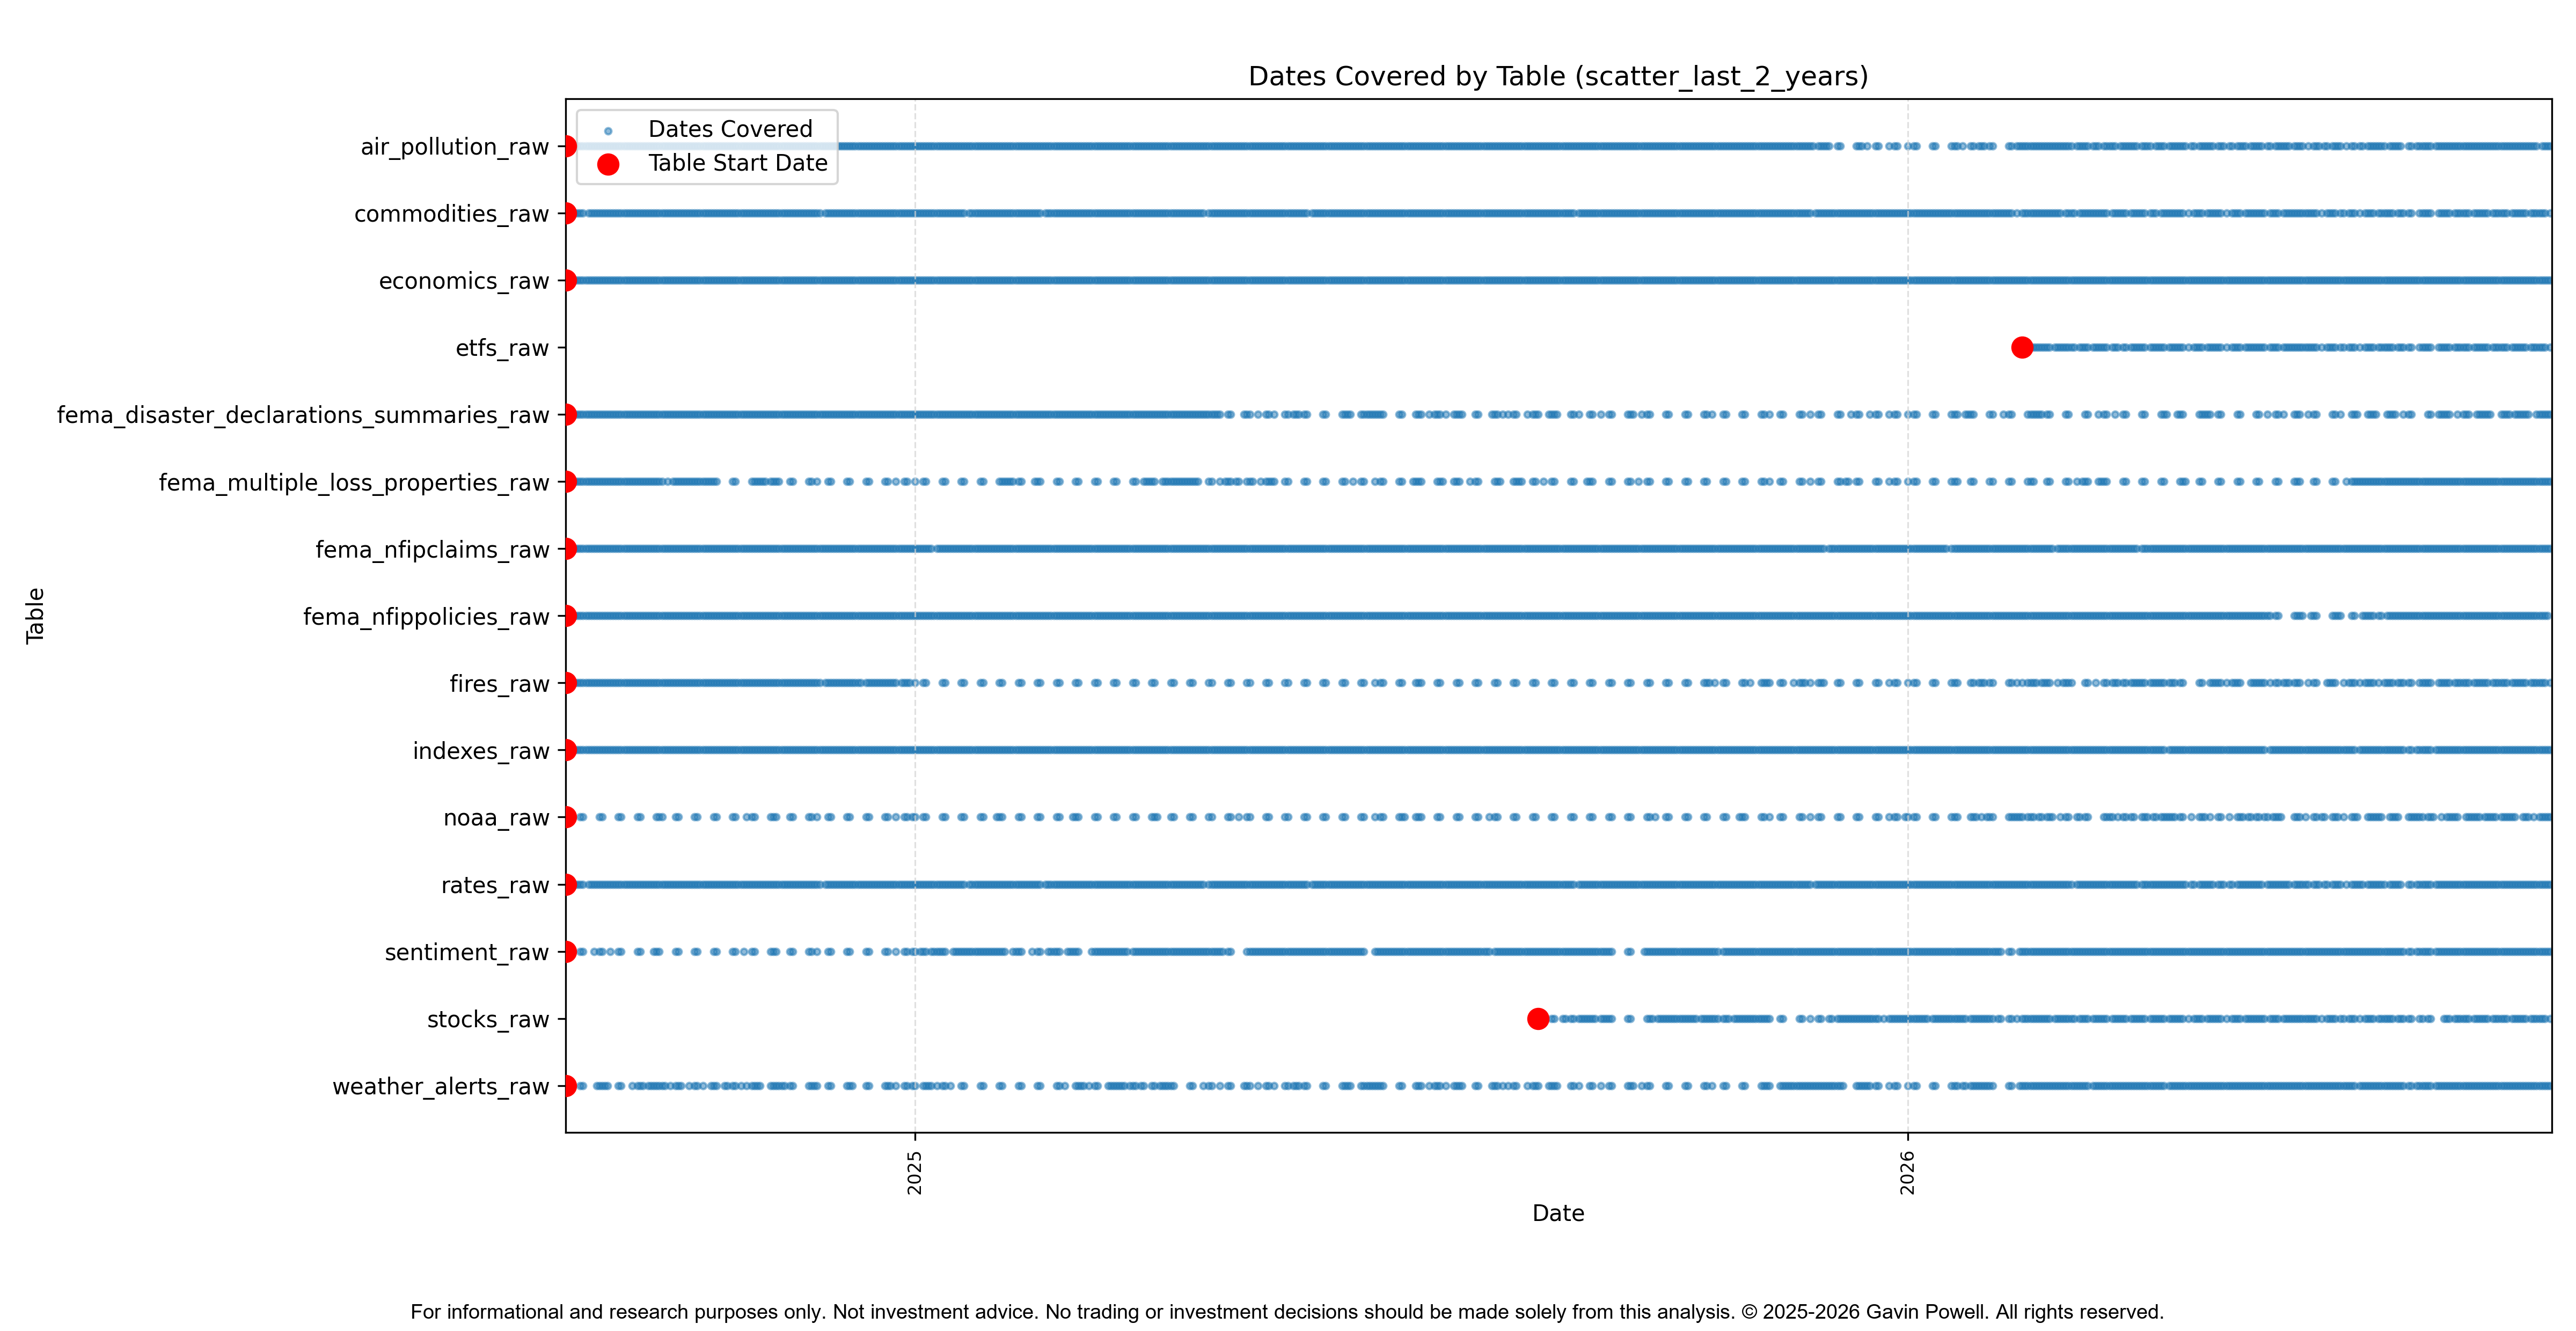The height and width of the screenshot is (1331, 2576).
Task: Click the footer disclaimer about investment advice
Action: [x=1287, y=1312]
